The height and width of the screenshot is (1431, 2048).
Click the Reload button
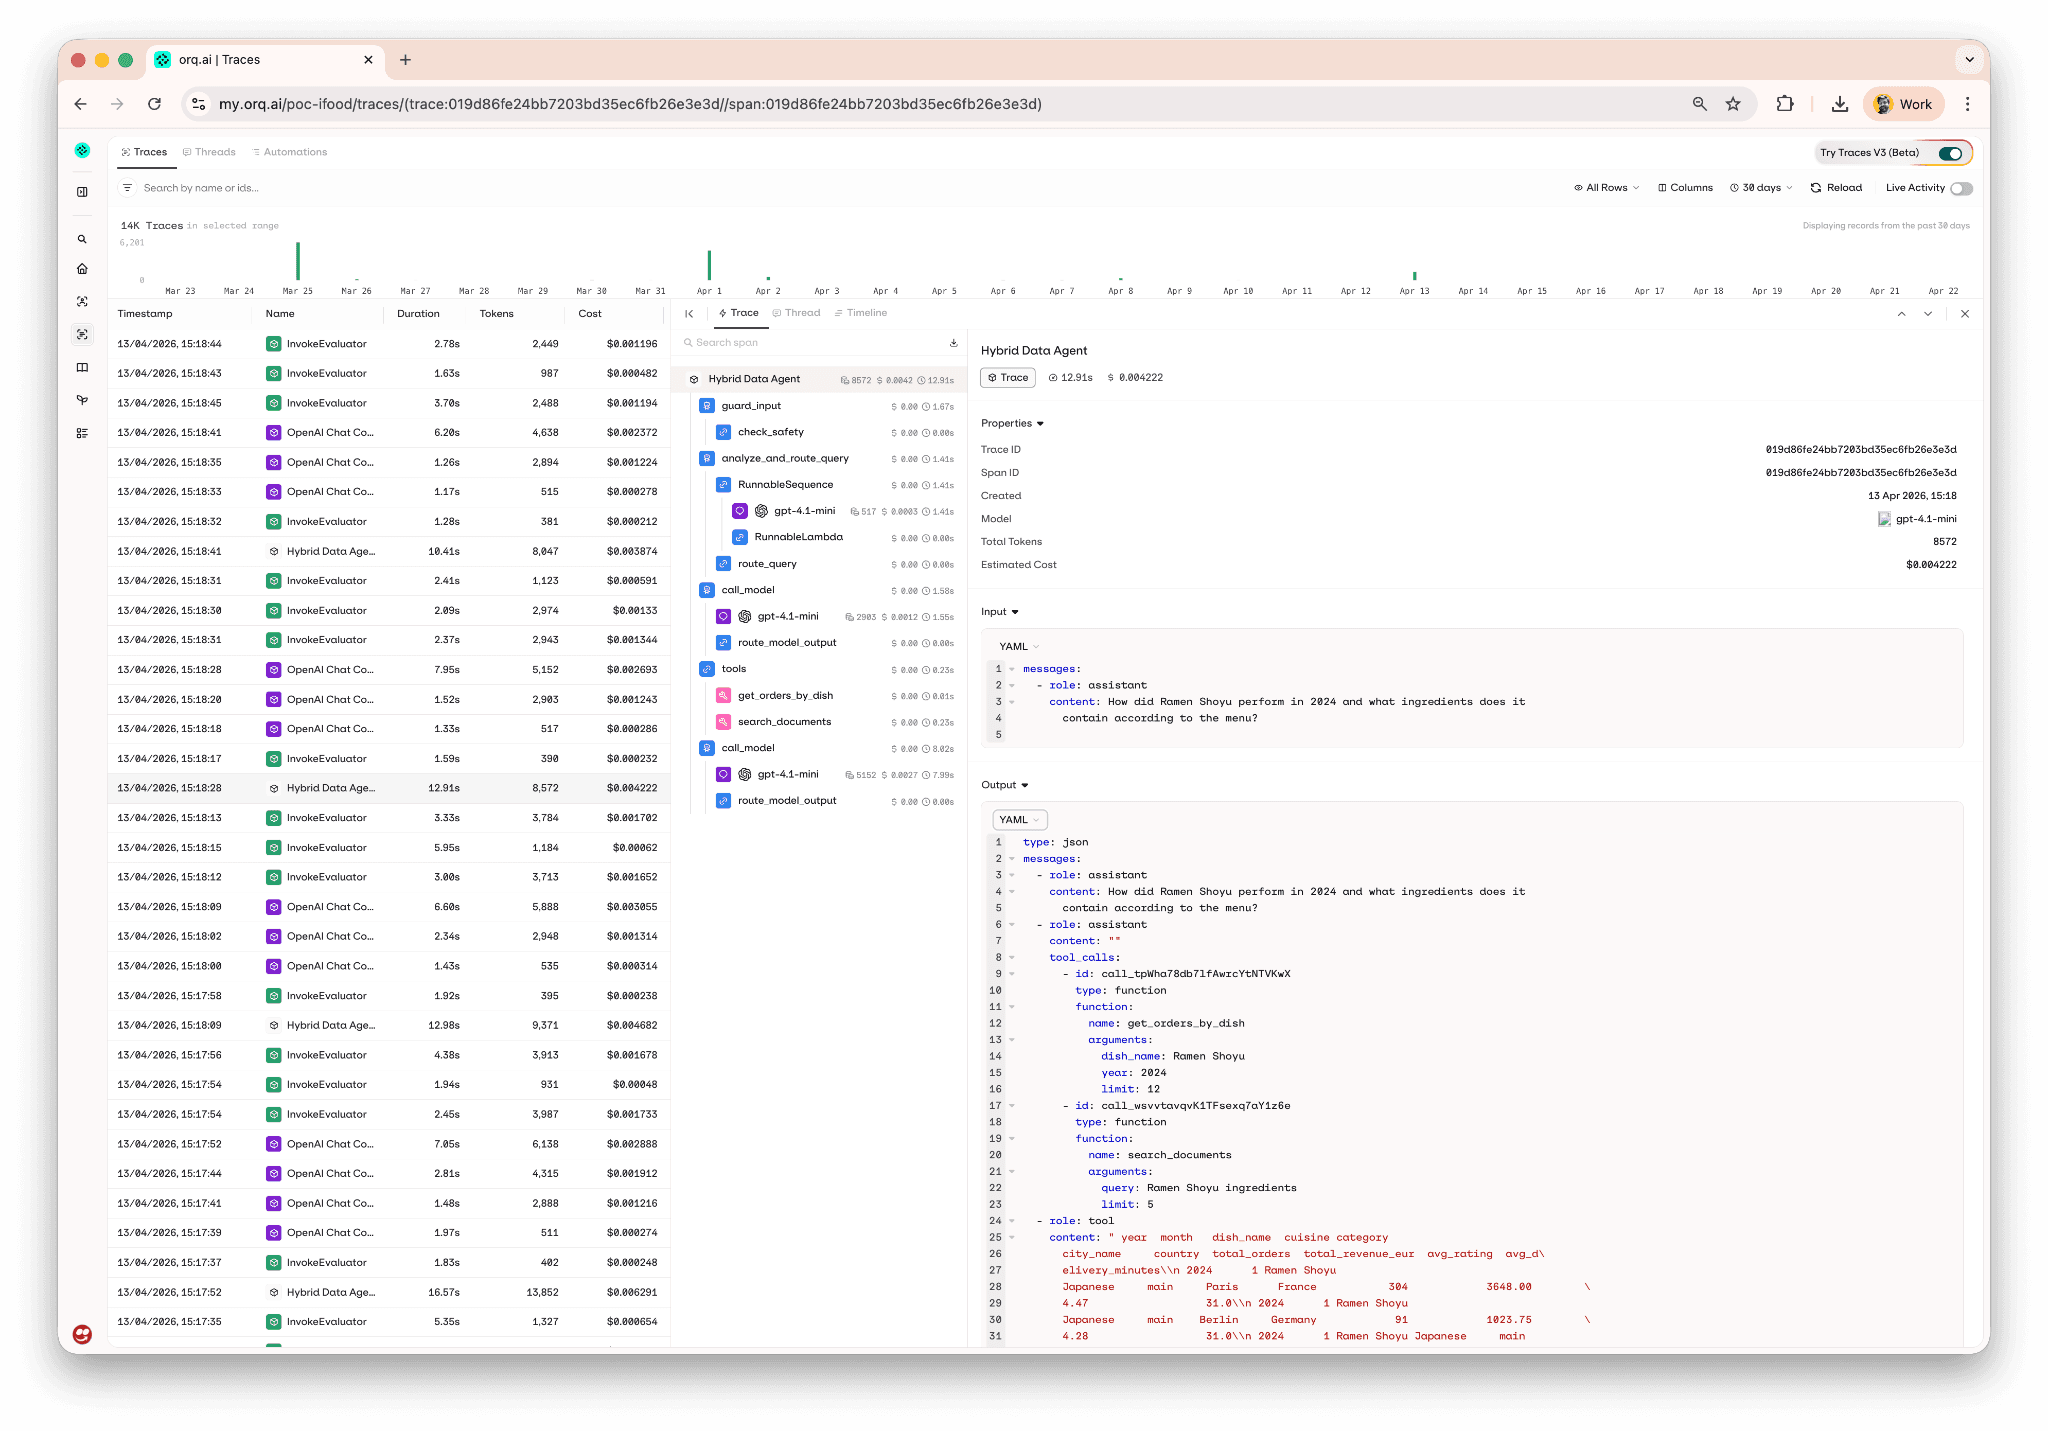1836,188
